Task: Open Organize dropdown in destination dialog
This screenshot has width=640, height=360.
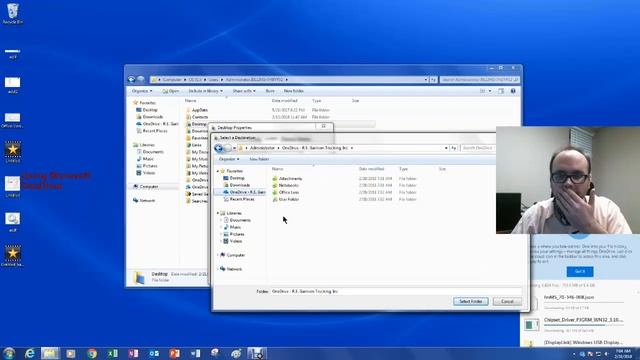Action: pyautogui.click(x=229, y=159)
